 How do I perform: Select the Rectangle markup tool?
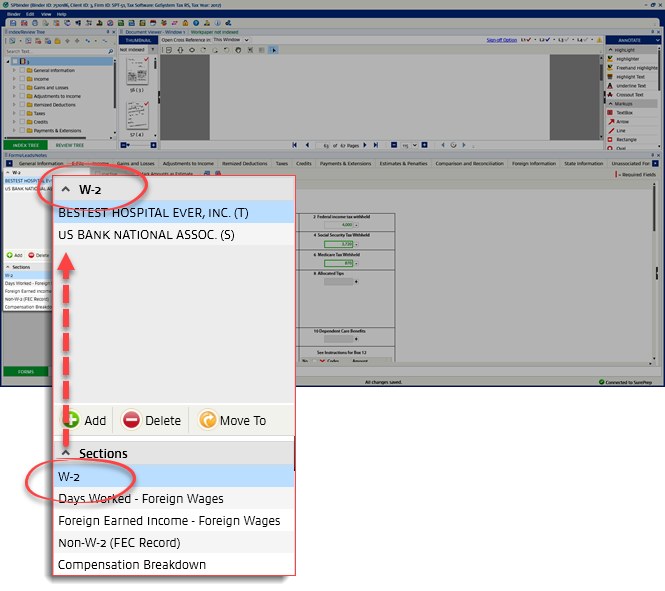(x=626, y=139)
